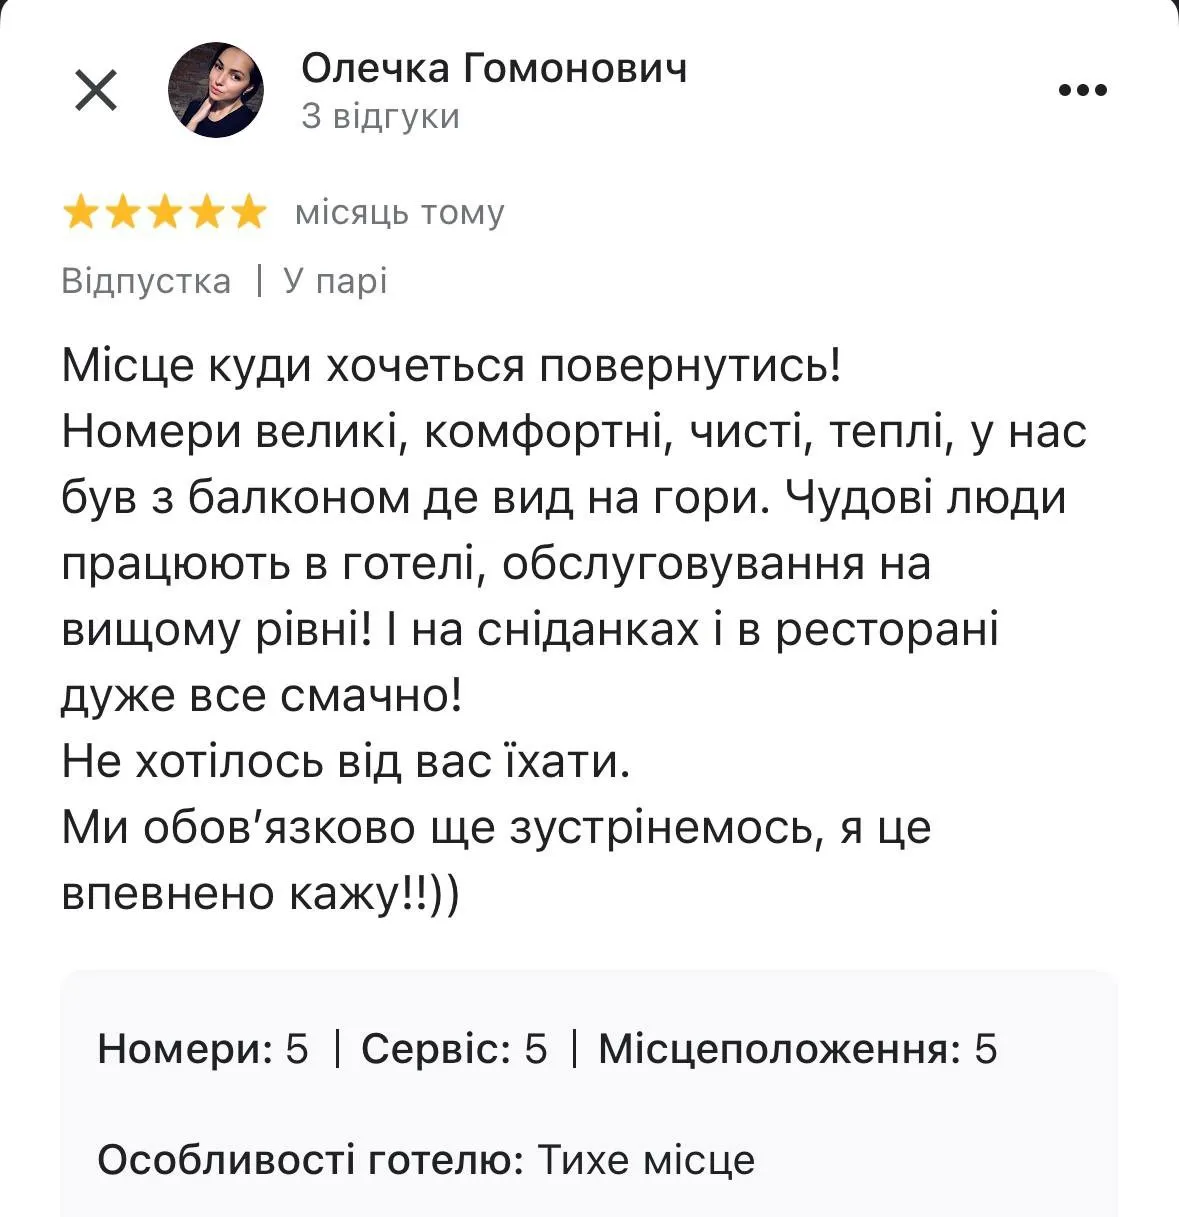
Task: Click the third yellow rating star
Action: click(164, 213)
